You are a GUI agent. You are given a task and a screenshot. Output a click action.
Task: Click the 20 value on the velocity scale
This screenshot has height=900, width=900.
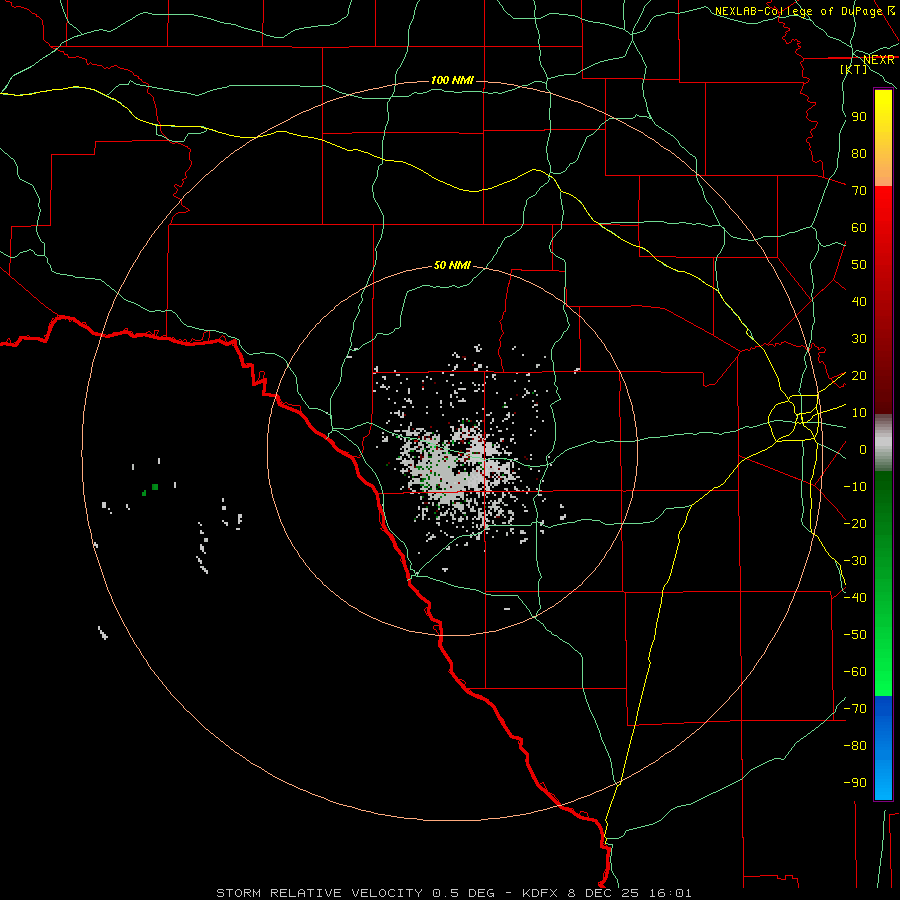859,376
